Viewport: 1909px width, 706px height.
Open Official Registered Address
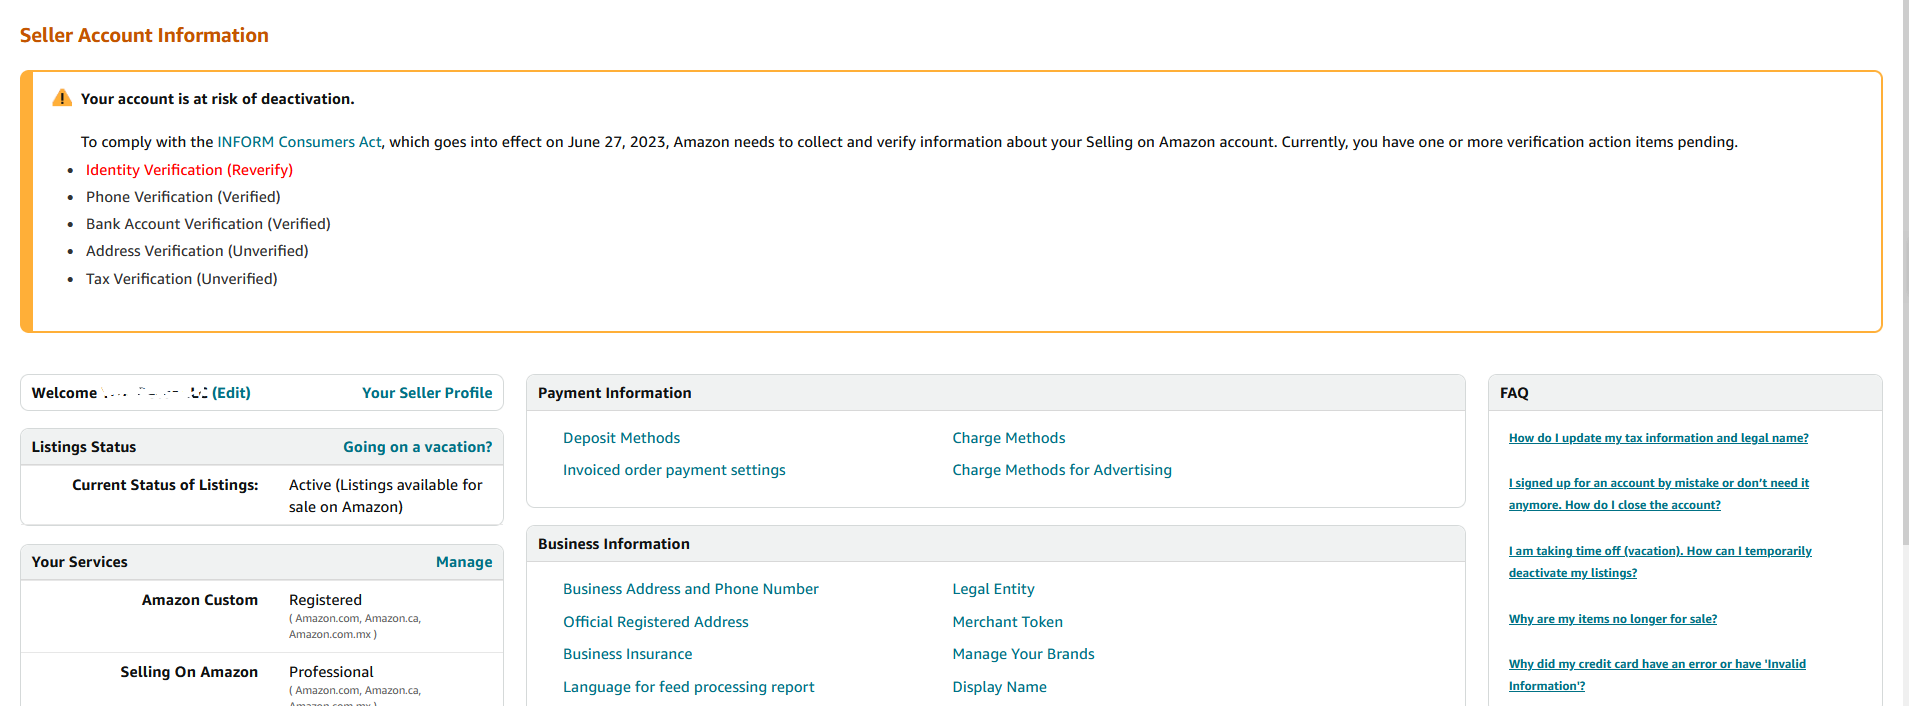(x=656, y=622)
